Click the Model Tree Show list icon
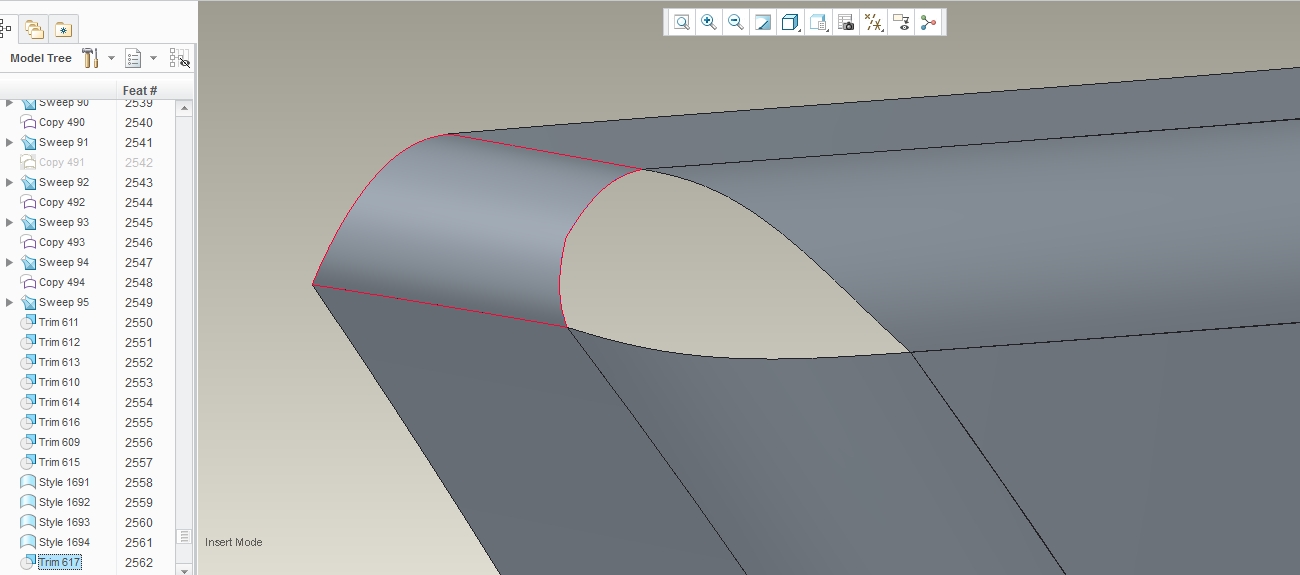1300x575 pixels. coord(133,58)
